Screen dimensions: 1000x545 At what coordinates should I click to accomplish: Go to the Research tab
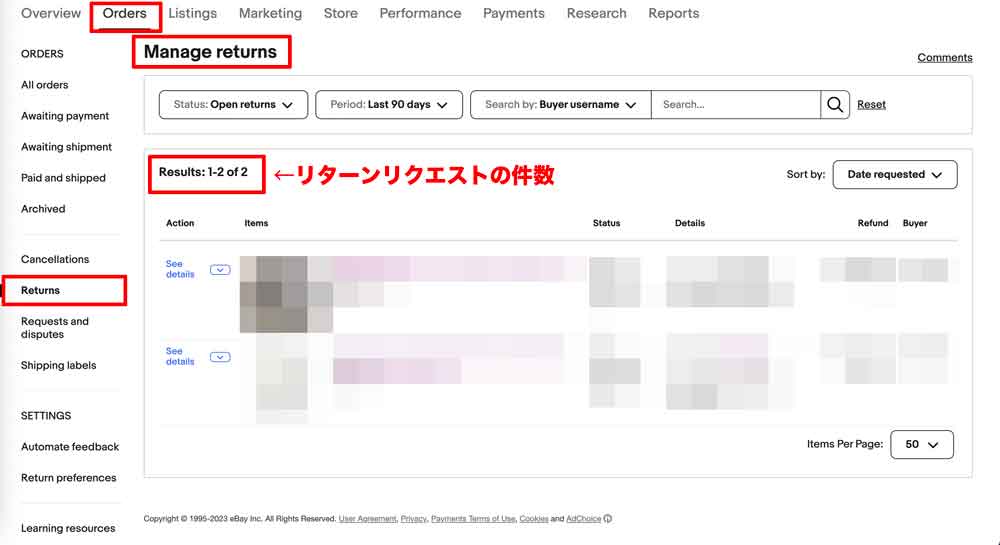pyautogui.click(x=597, y=13)
